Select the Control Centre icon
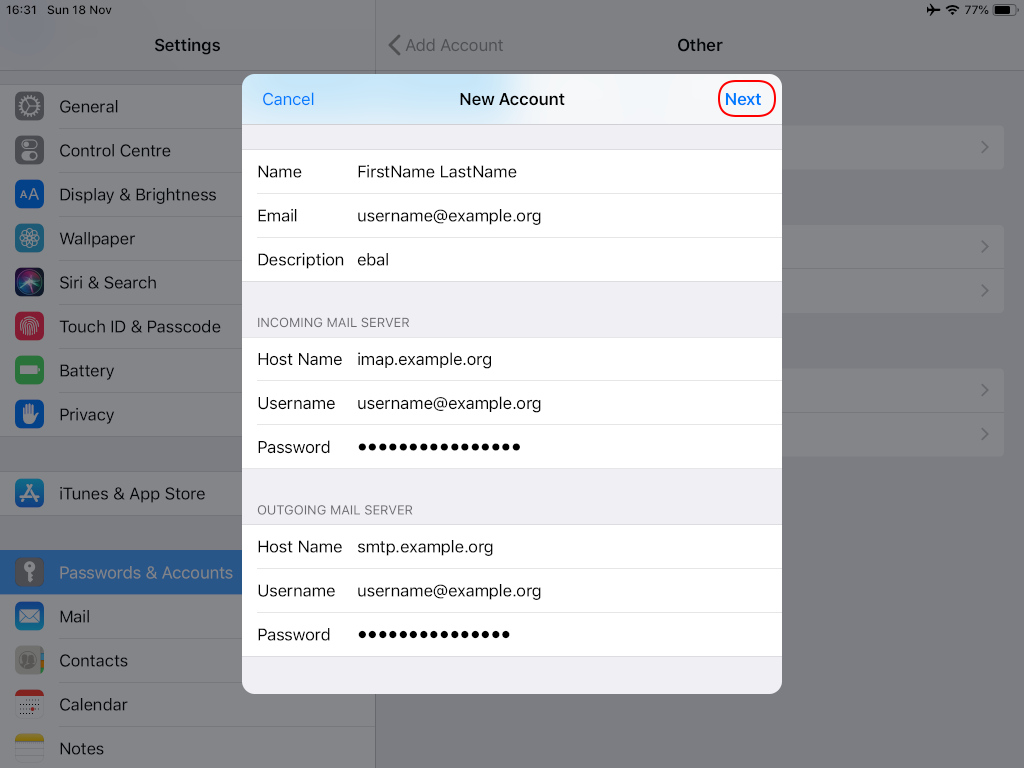Screen dimensions: 1024x768 pyautogui.click(x=29, y=150)
